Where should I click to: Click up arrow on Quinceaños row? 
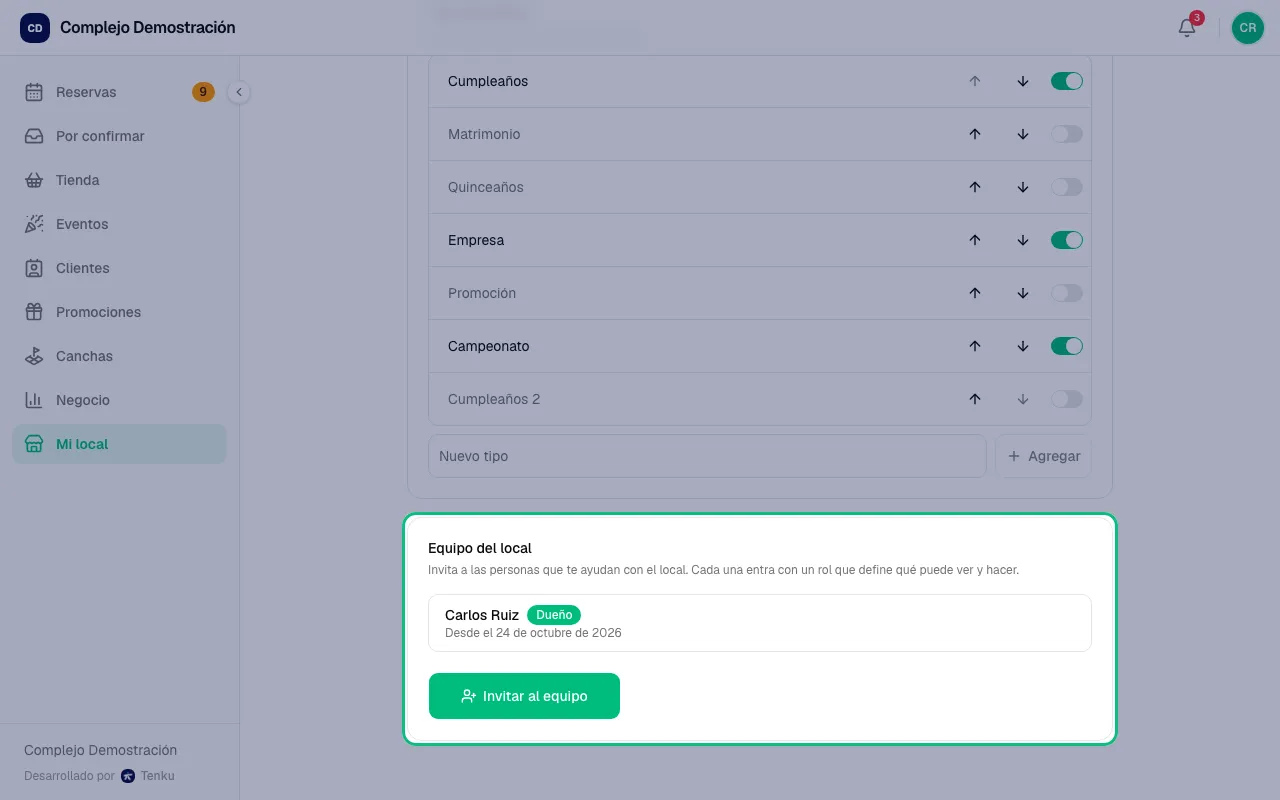pos(975,187)
